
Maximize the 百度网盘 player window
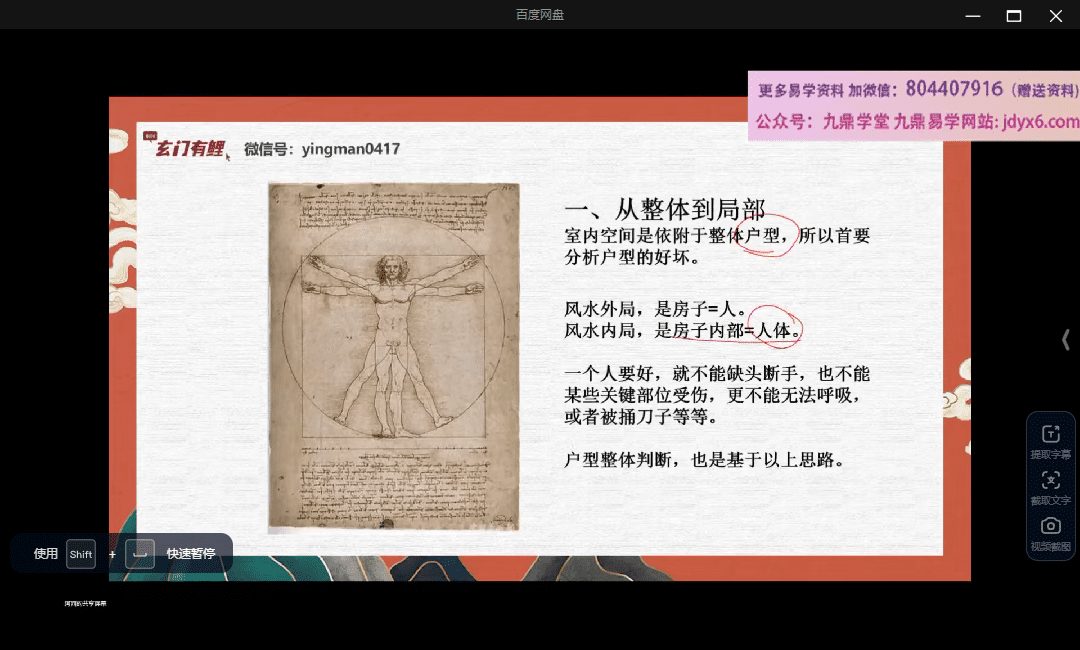pos(1013,15)
